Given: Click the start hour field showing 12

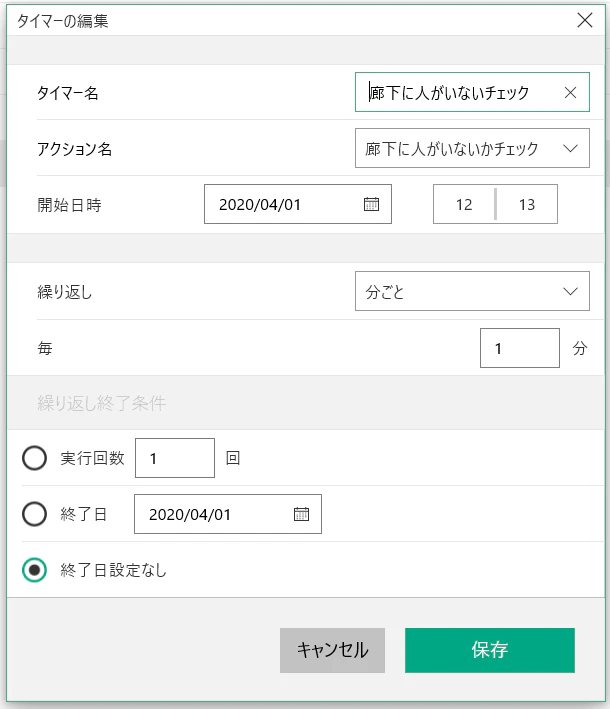Looking at the screenshot, I should point(464,204).
